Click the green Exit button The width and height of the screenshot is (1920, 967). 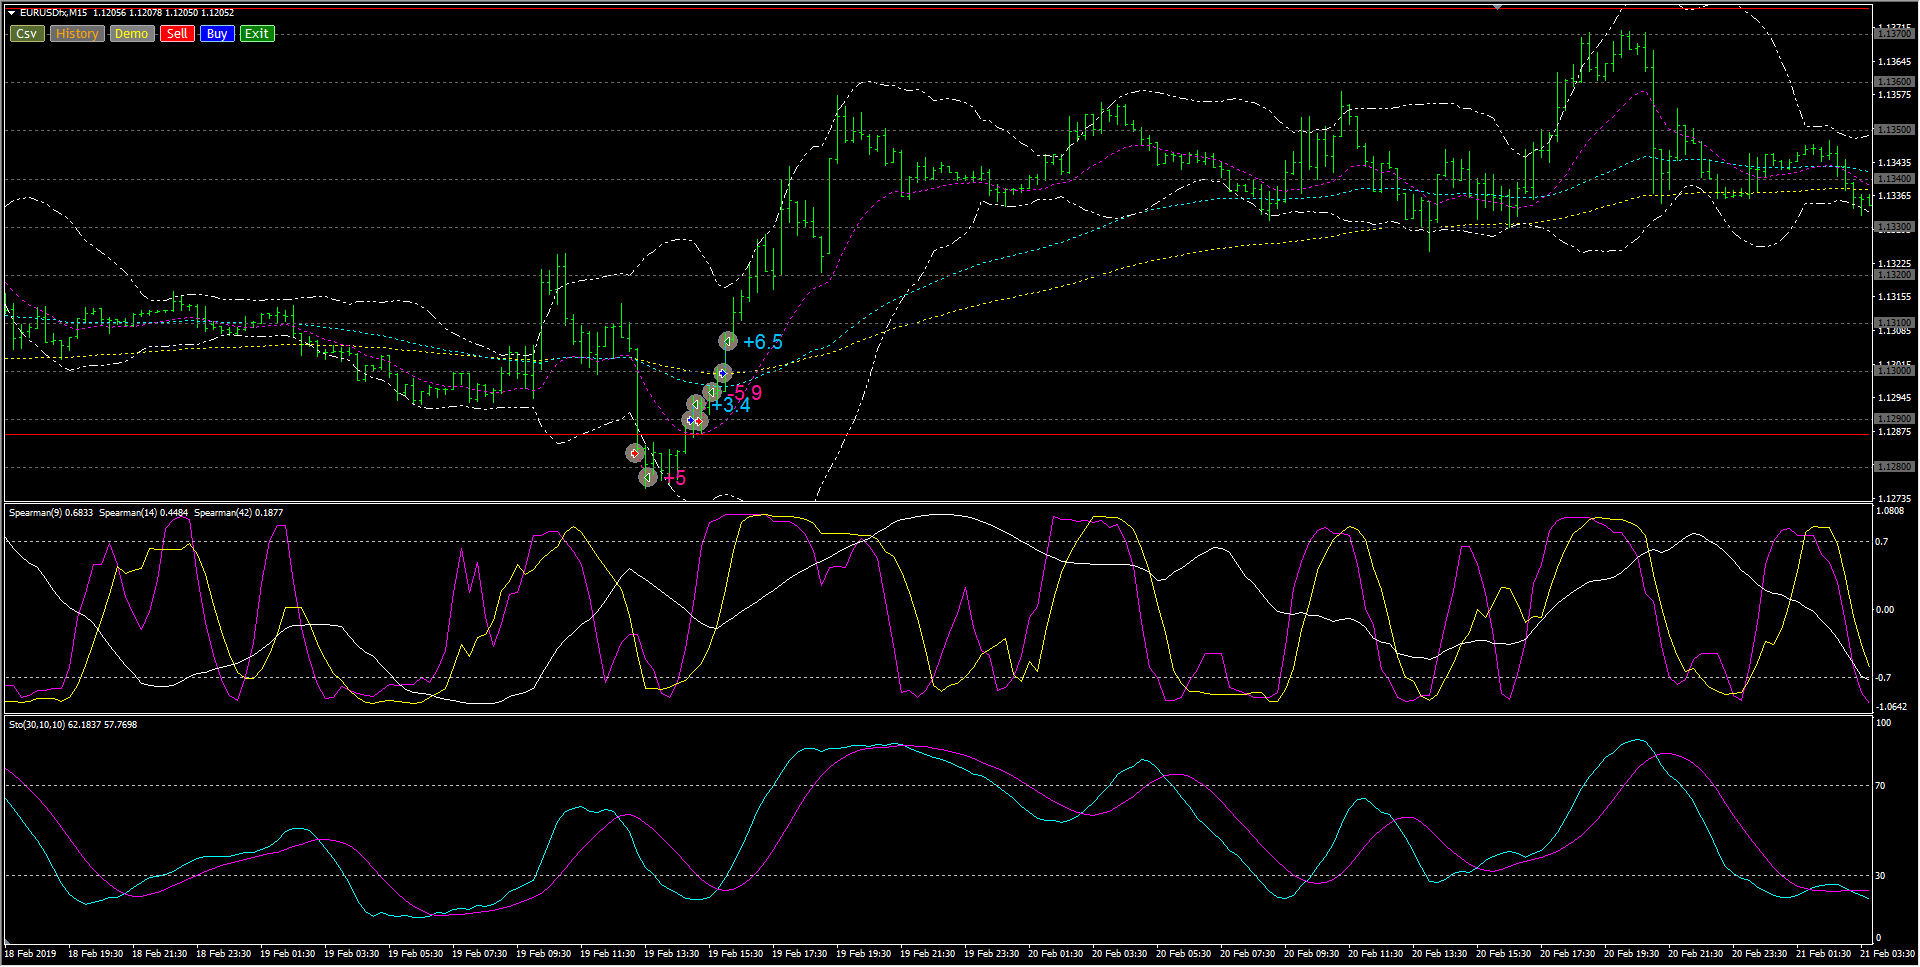(x=257, y=34)
